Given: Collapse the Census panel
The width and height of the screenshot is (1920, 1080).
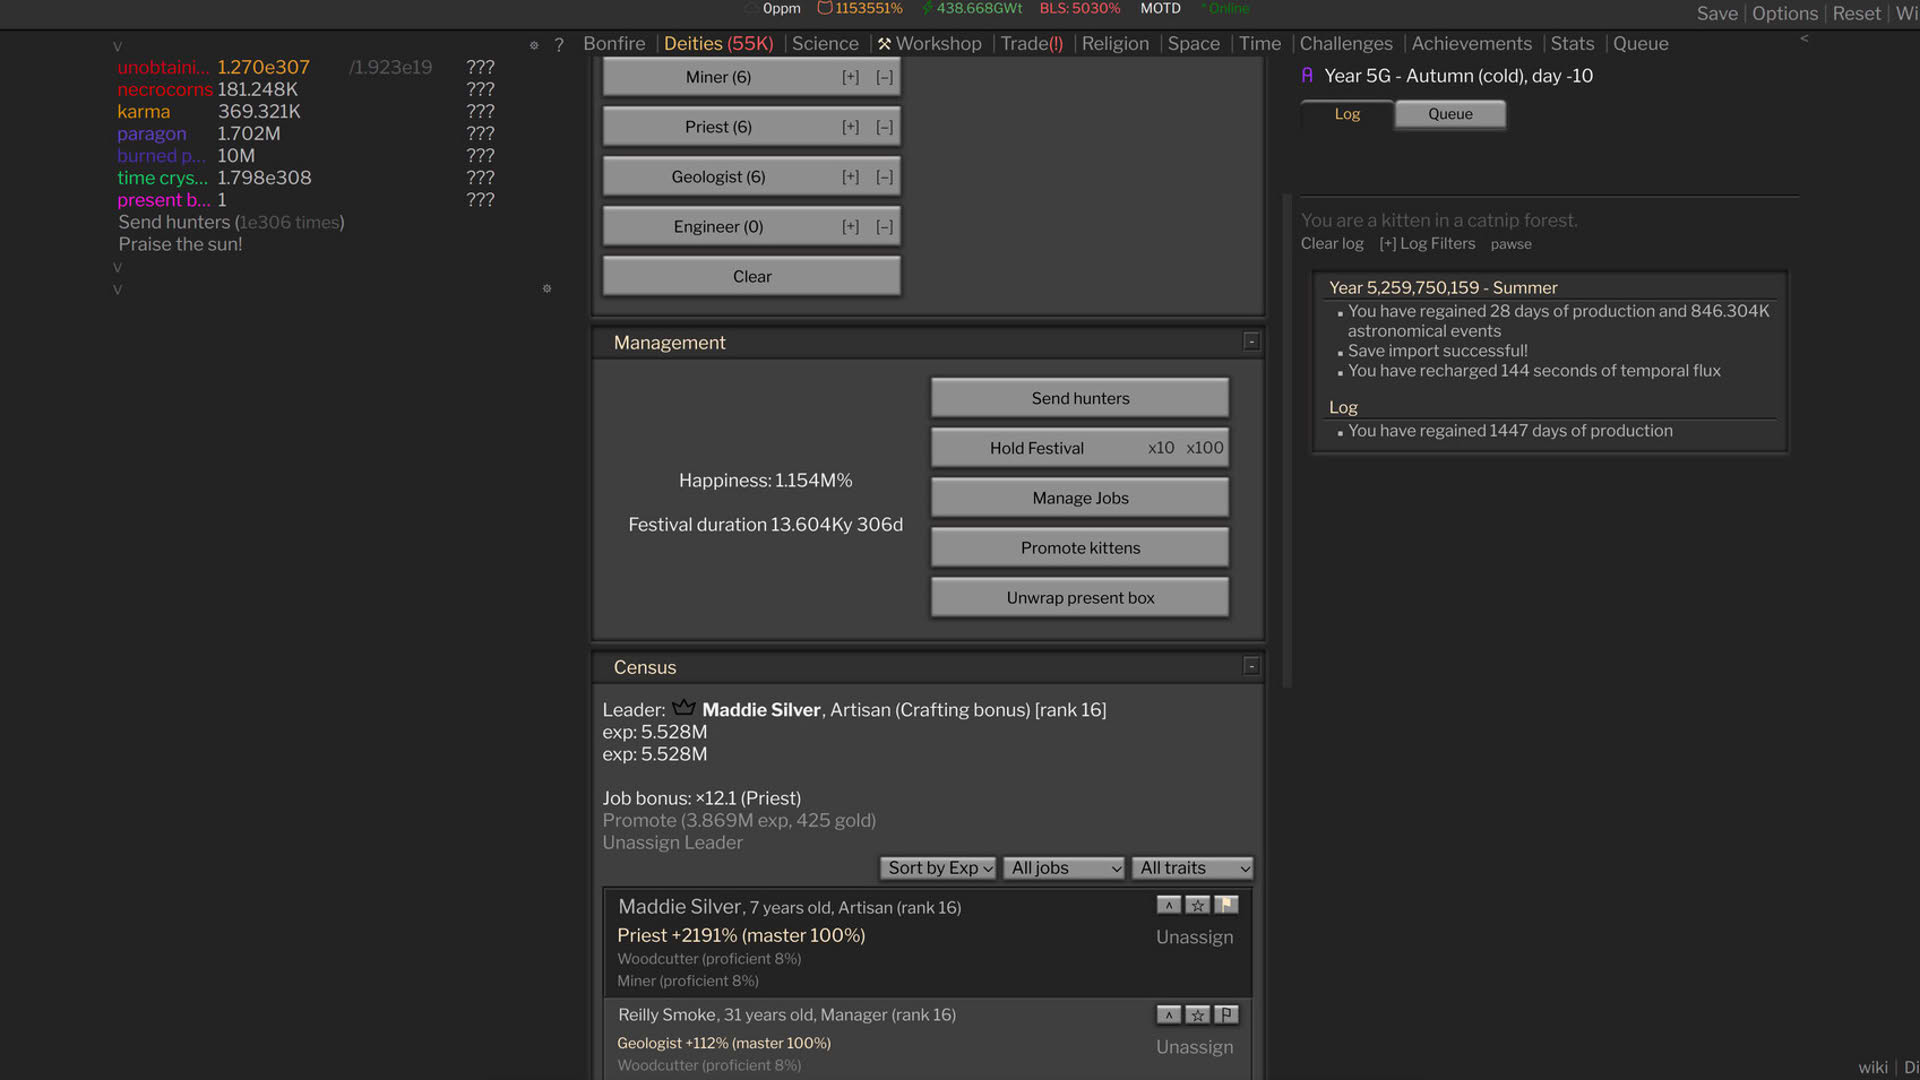Looking at the screenshot, I should 1251,666.
